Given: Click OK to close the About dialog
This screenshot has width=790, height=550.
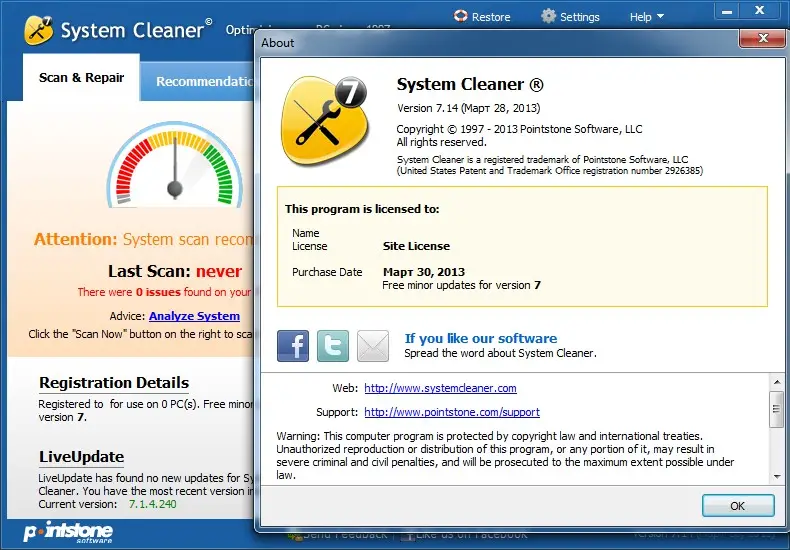Looking at the screenshot, I should coord(738,506).
